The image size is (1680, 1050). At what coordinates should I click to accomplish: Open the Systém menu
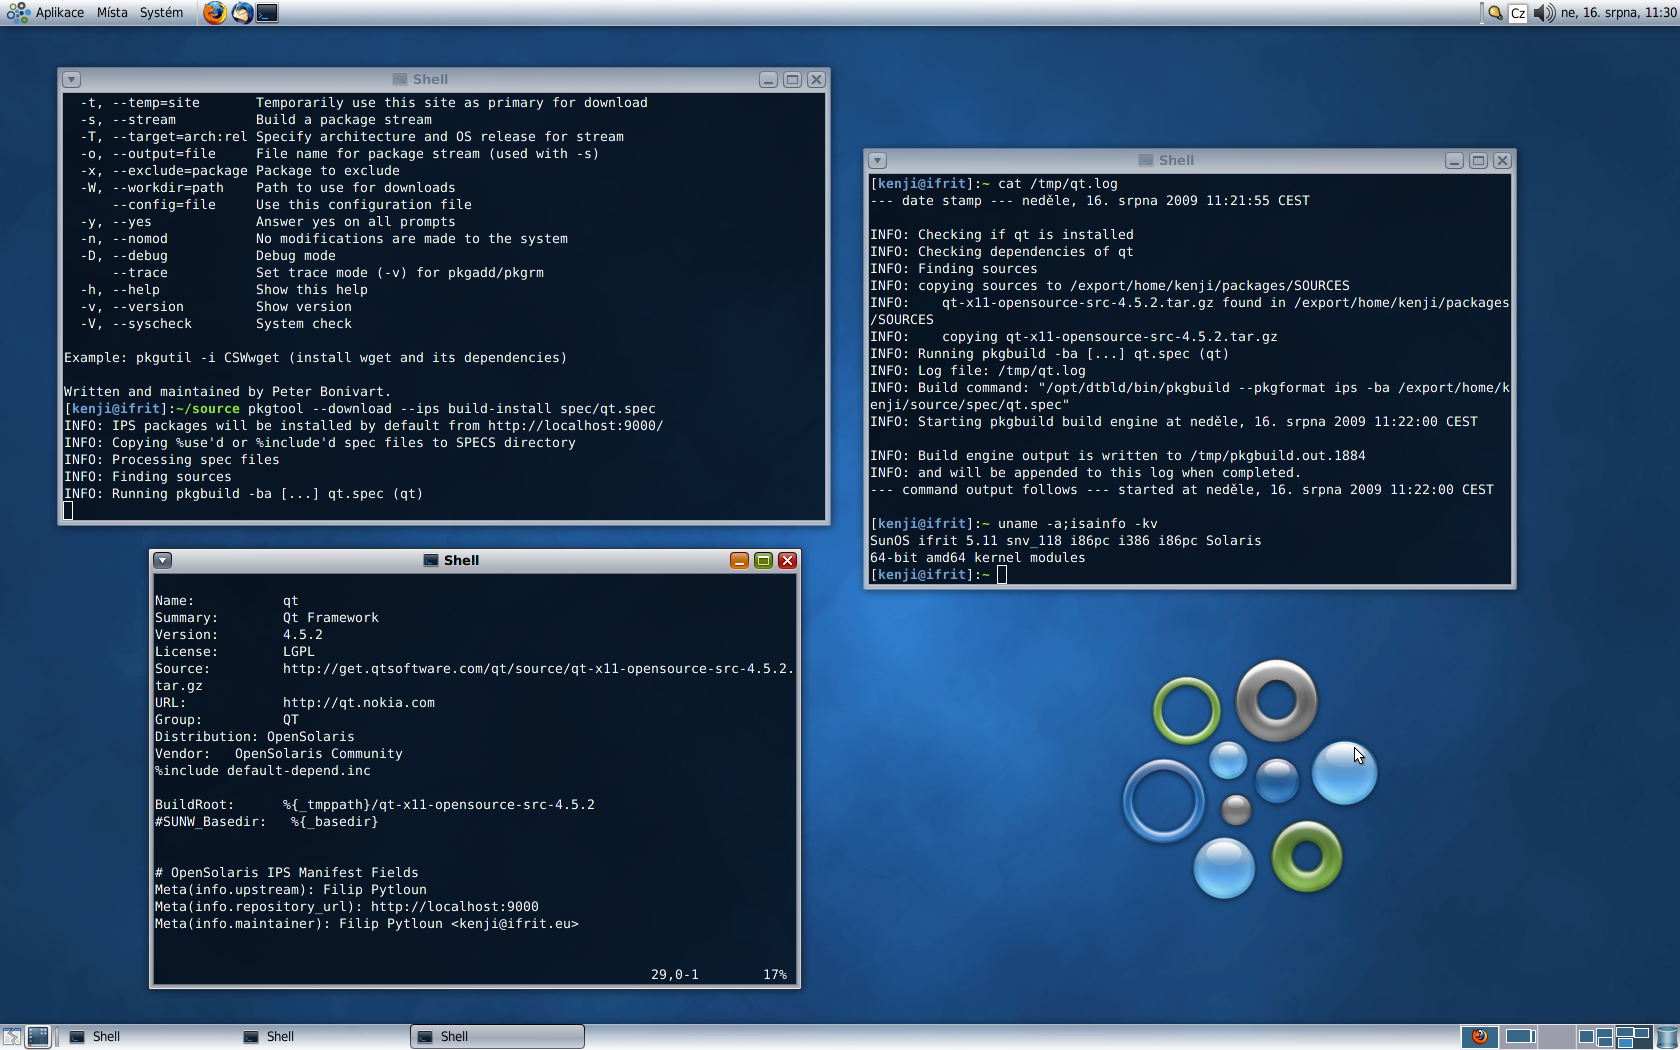click(x=161, y=13)
